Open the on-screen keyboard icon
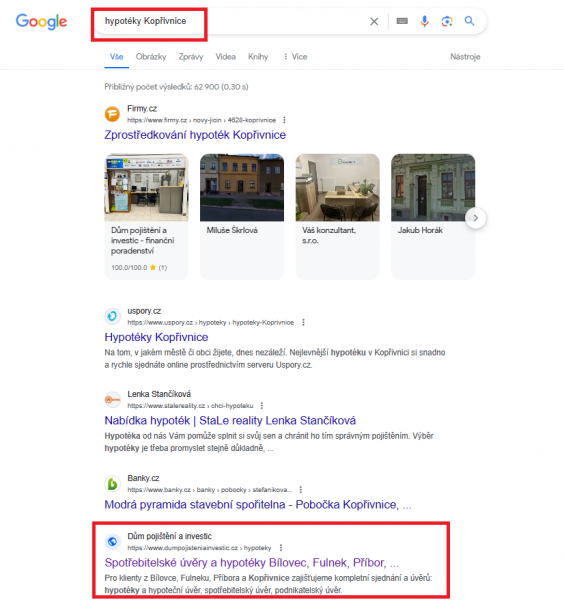This screenshot has width=564, height=600. [x=402, y=21]
